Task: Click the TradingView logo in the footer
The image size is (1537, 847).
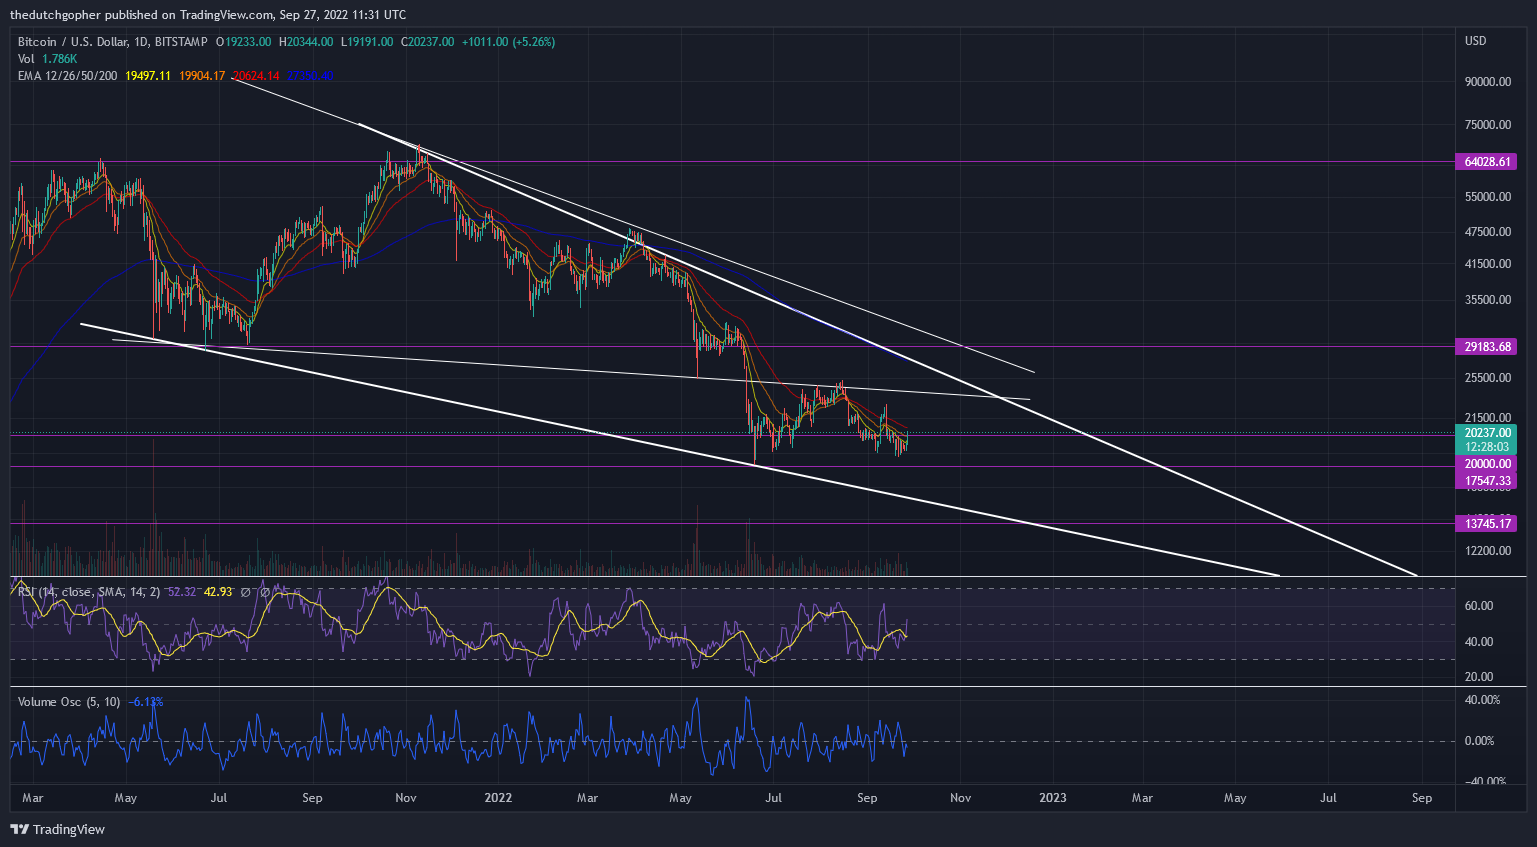Action: point(57,829)
